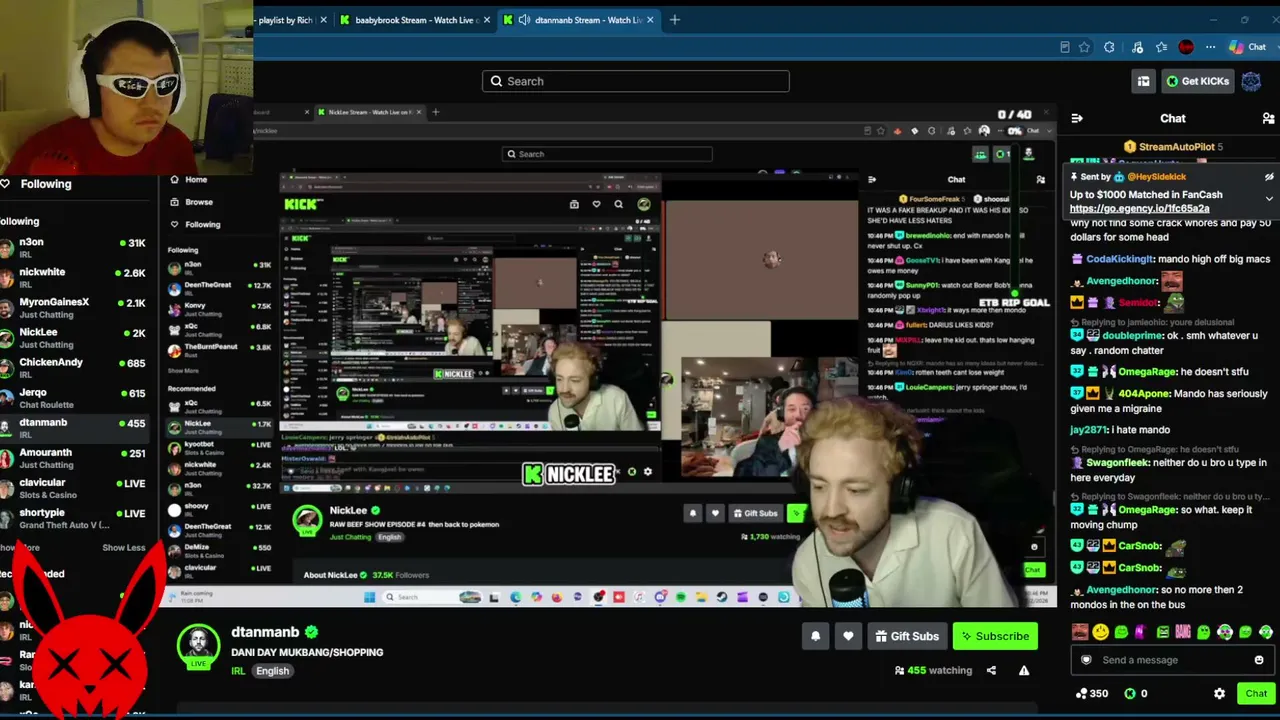The width and height of the screenshot is (1280, 720).
Task: Open the pinned go.egency.io link
Action: [1139, 209]
